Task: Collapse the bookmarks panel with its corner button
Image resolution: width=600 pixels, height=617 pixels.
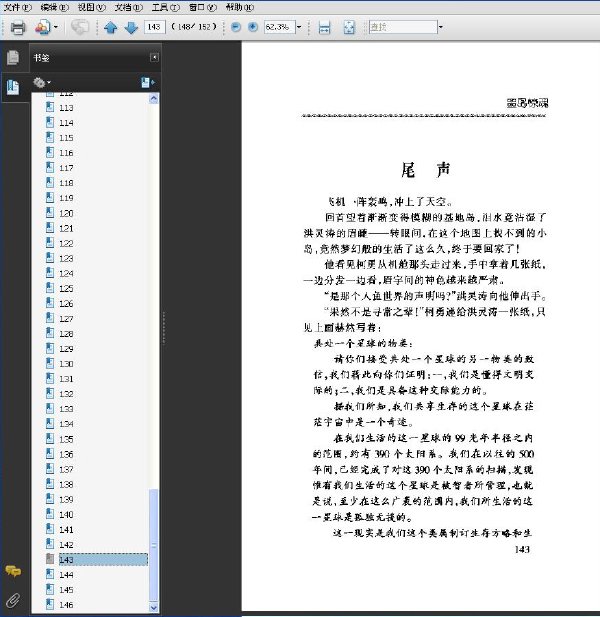Action: [154, 57]
